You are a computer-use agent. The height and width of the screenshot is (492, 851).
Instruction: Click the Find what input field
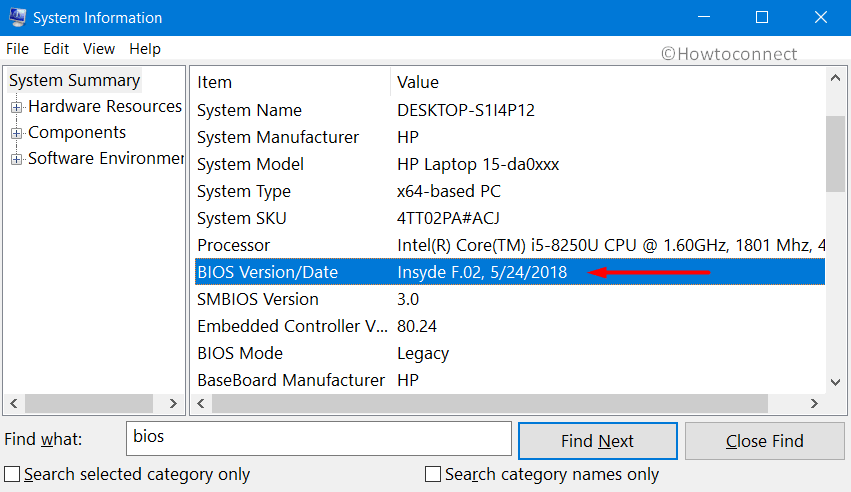click(319, 438)
